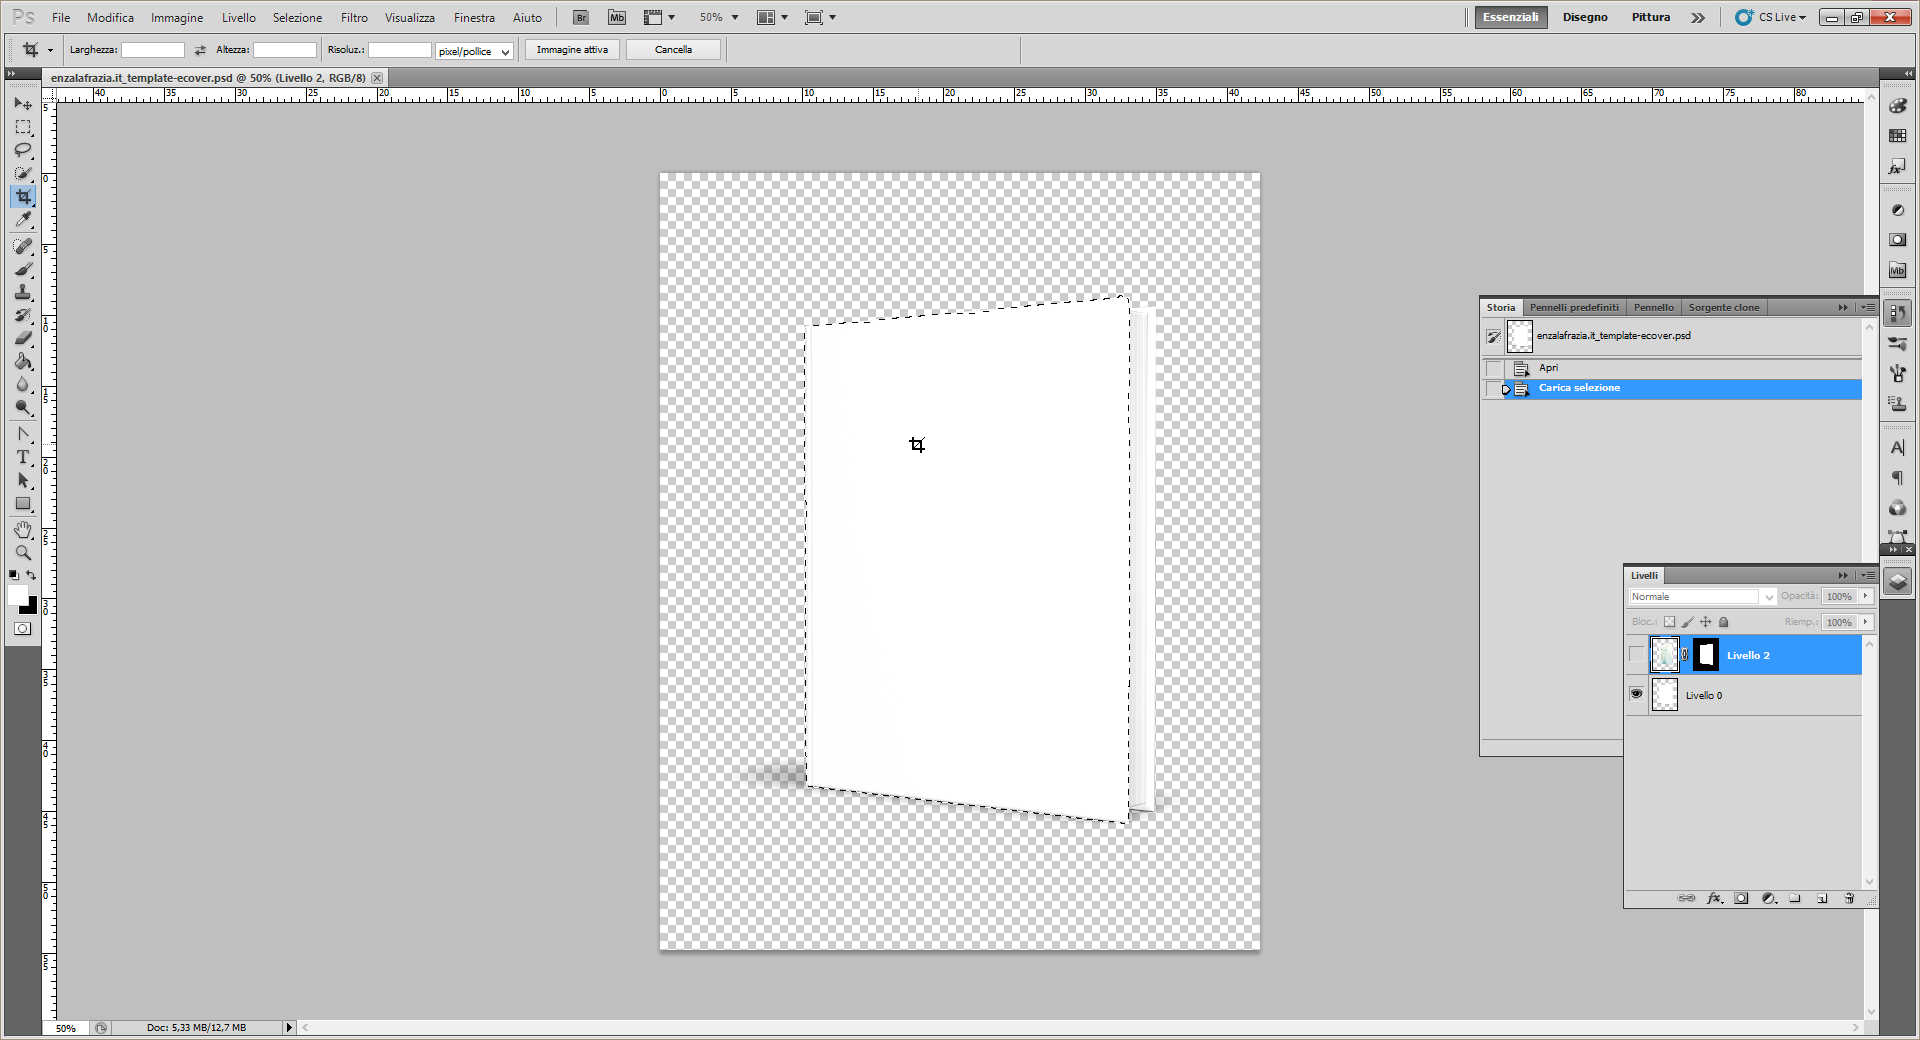Expand the Opacità slider arrow

[1866, 596]
